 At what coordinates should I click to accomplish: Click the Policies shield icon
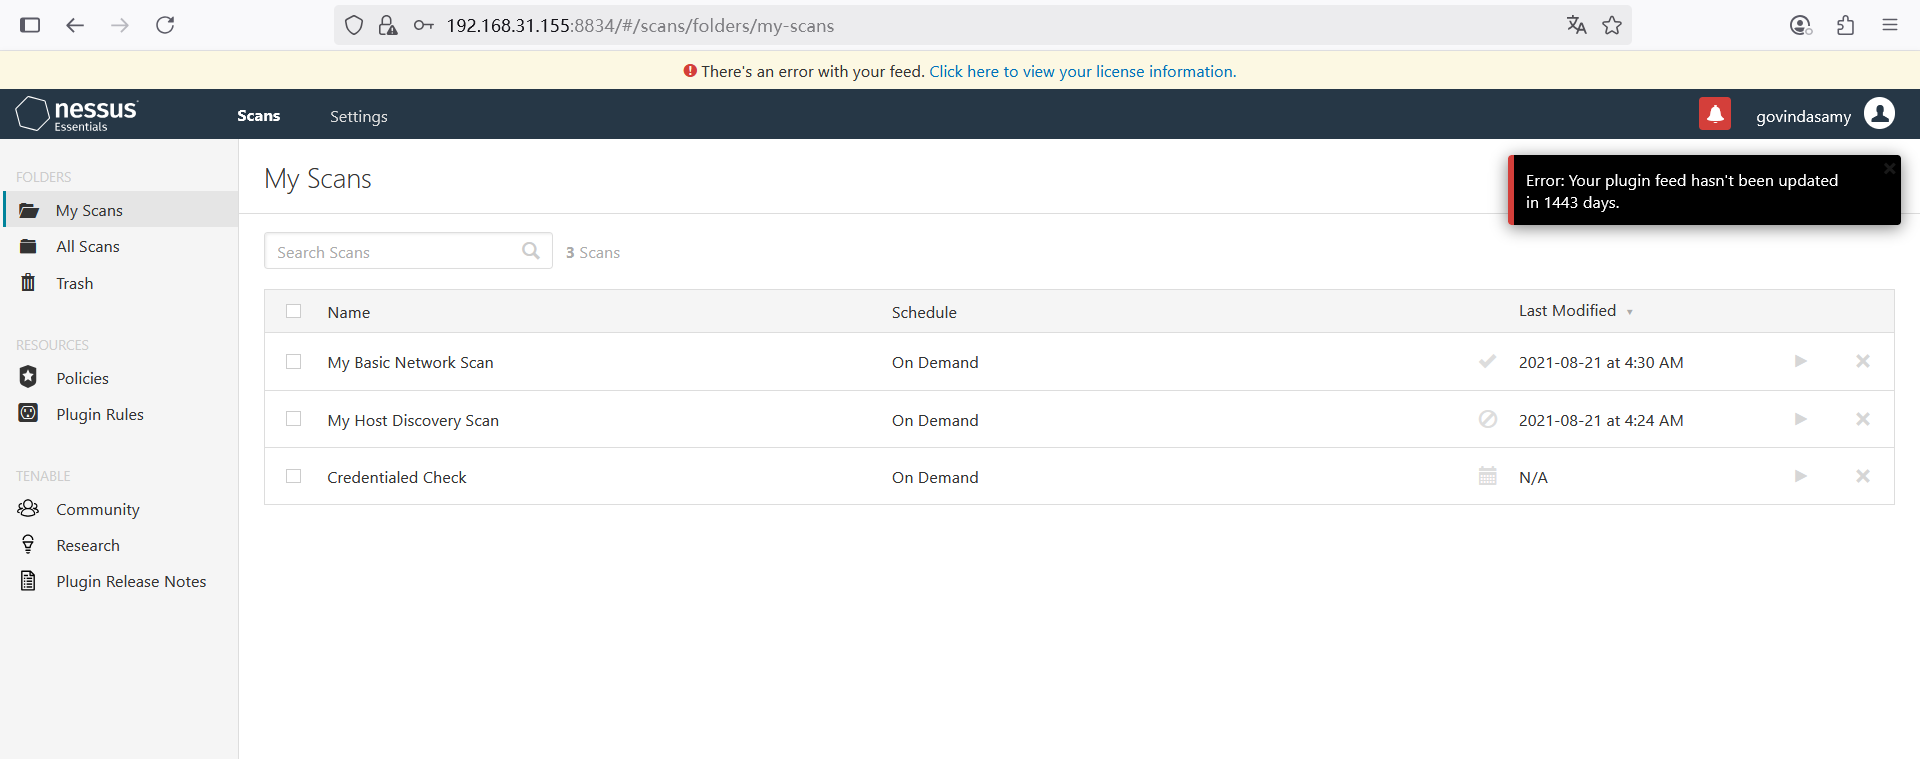(28, 377)
